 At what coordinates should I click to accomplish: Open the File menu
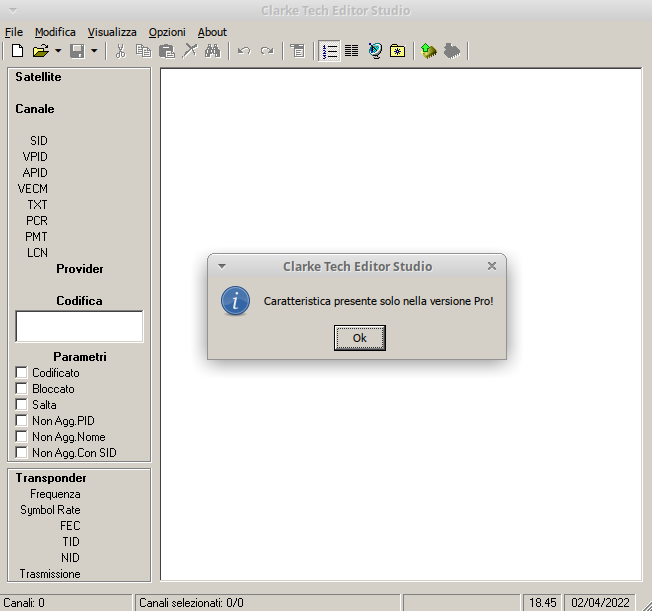[14, 32]
